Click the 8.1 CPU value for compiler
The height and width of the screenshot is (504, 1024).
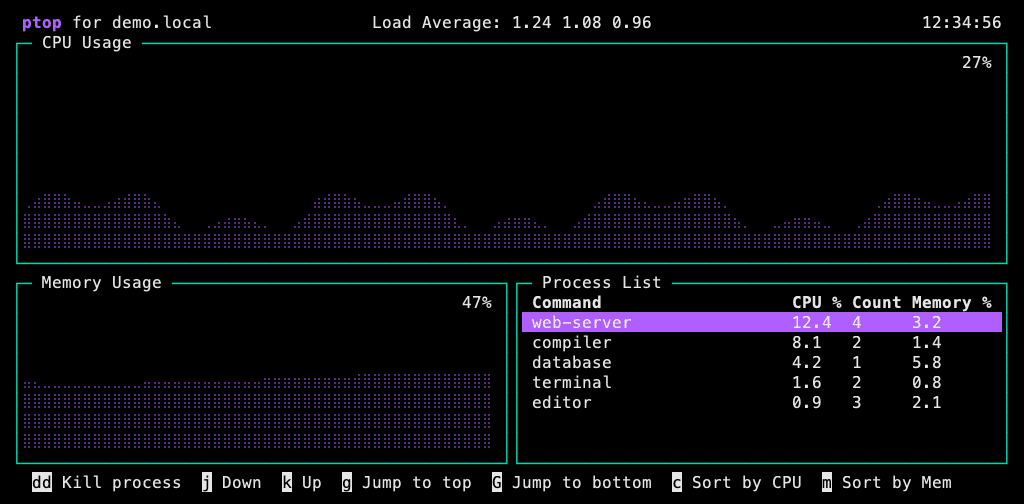(x=807, y=342)
